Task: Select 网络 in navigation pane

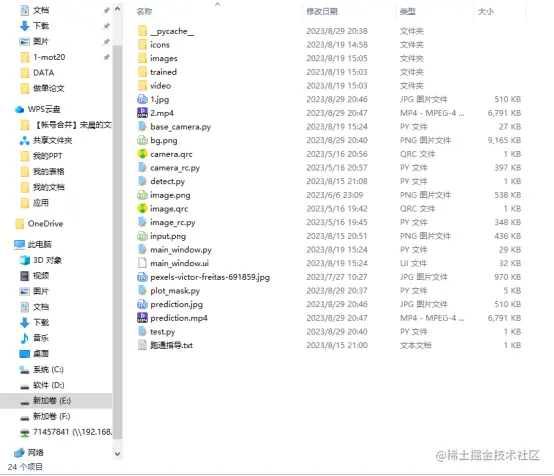Action: click(36, 453)
